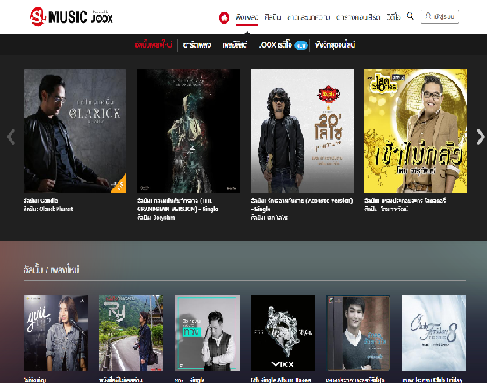Click the red home icon in navigation

click(x=224, y=17)
